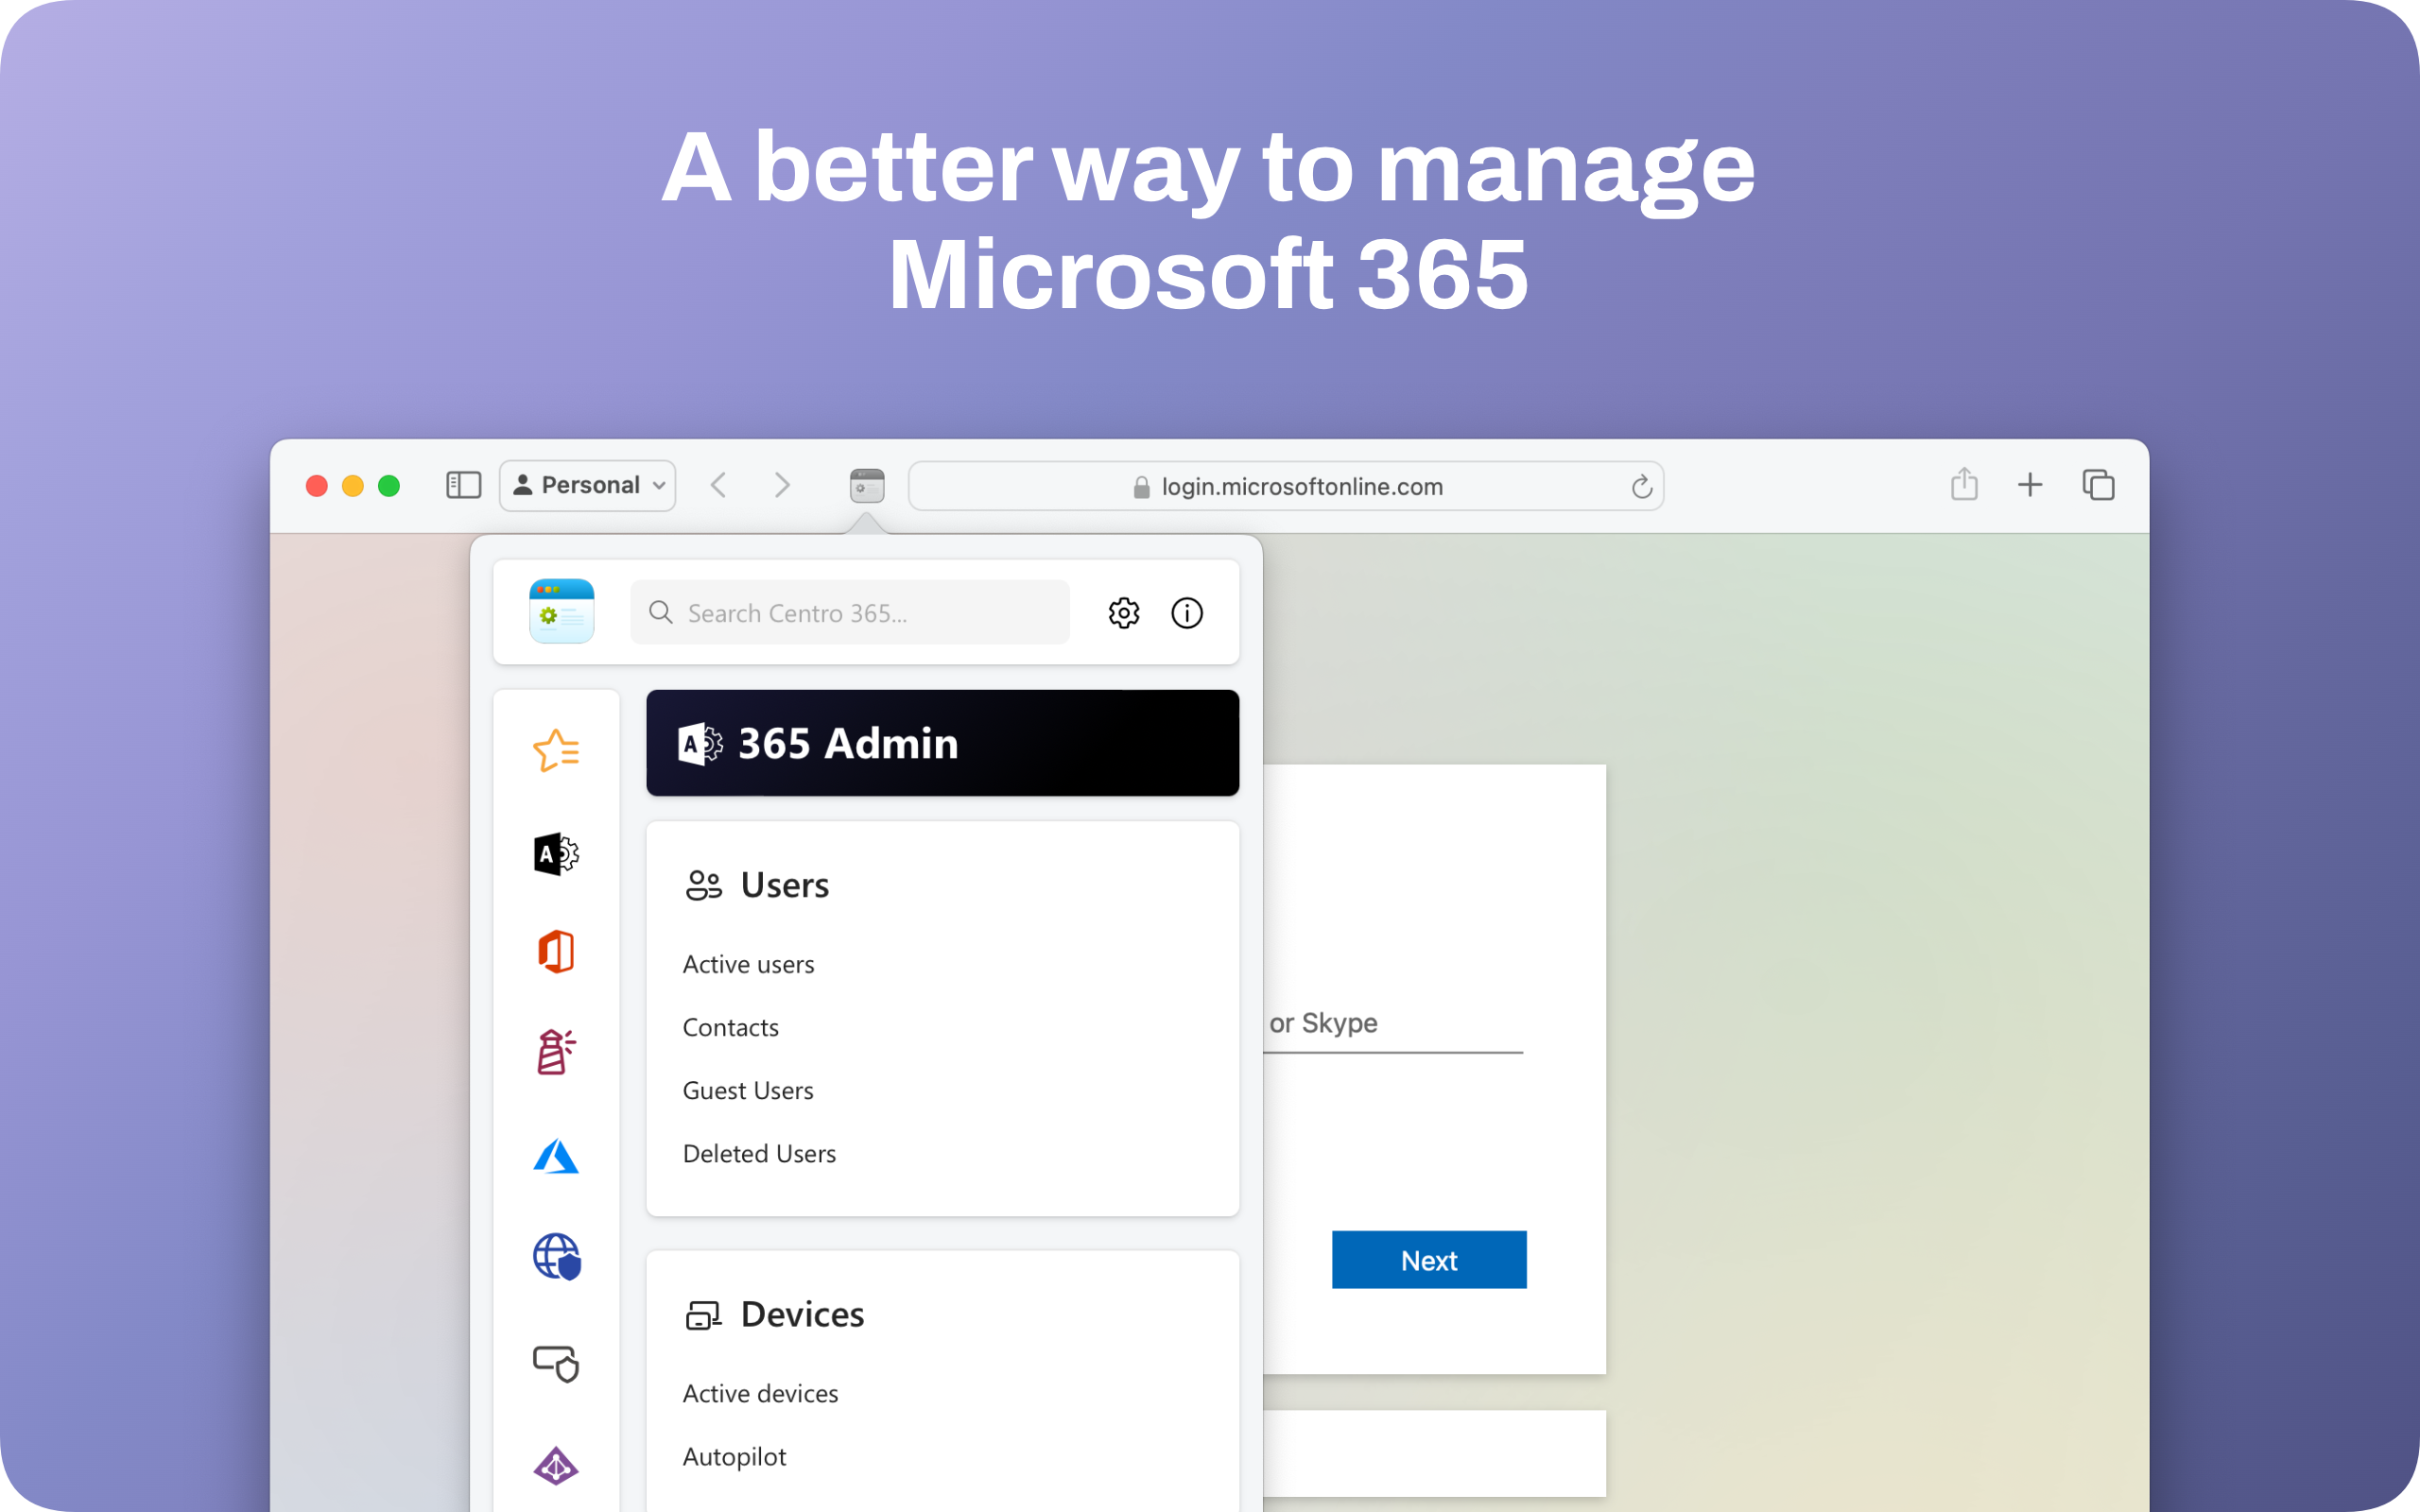
Task: Select the 365 Admin sidebar icon
Action: (x=556, y=854)
